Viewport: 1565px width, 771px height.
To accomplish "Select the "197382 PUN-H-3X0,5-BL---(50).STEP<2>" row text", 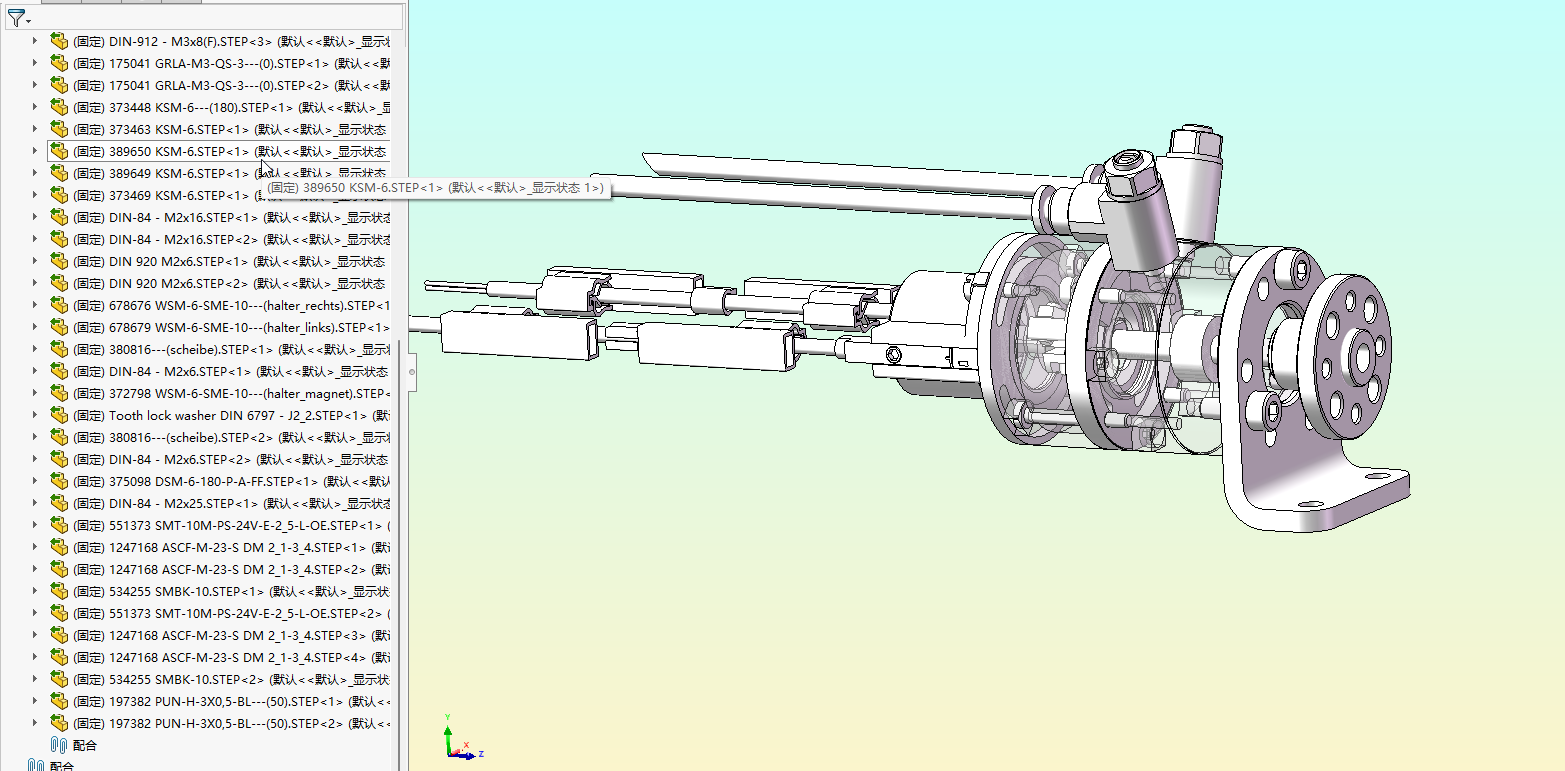I will click(231, 723).
